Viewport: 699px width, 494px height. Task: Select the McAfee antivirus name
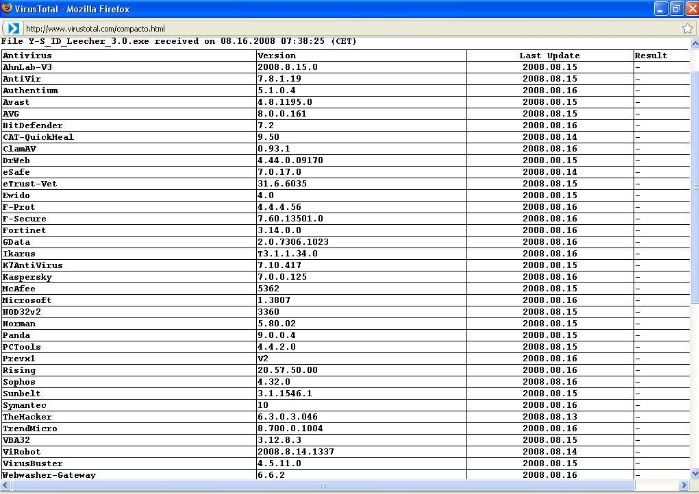[x=19, y=288]
